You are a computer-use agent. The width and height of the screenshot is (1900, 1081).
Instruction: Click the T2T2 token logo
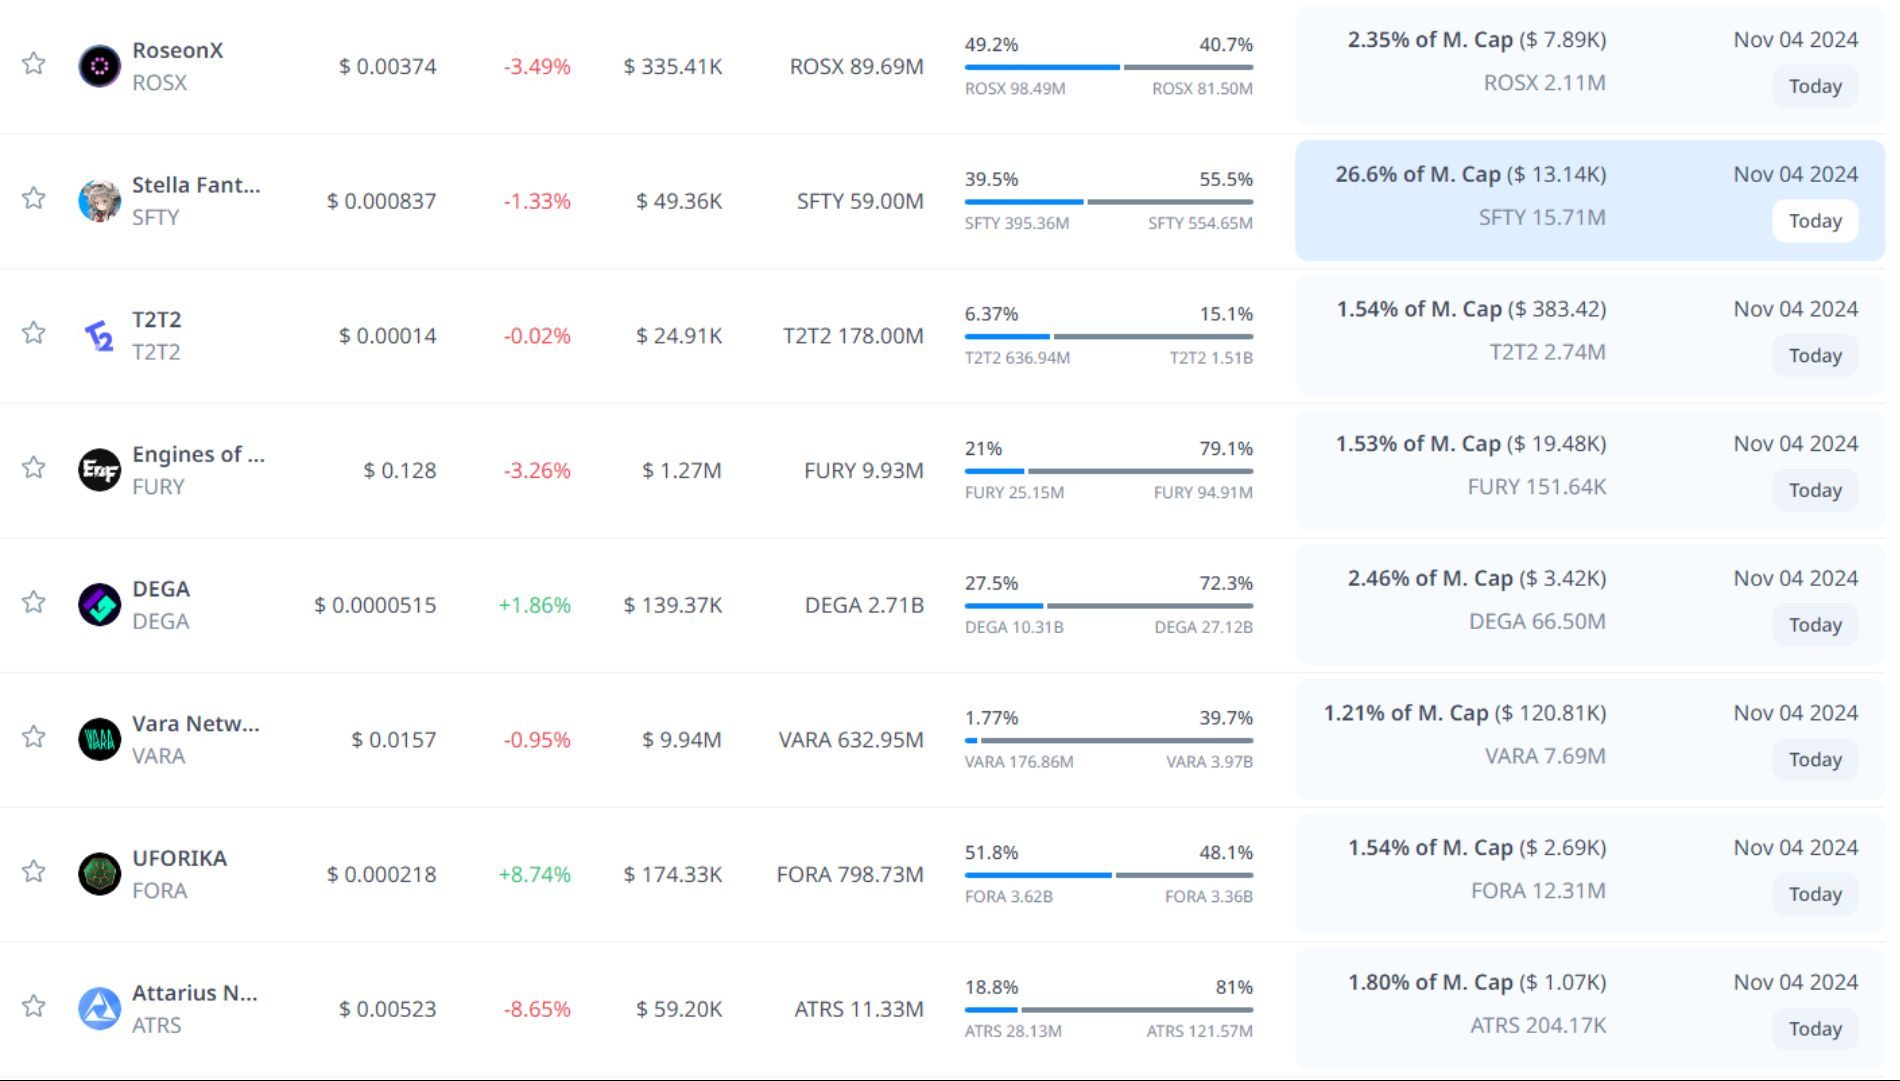(99, 336)
